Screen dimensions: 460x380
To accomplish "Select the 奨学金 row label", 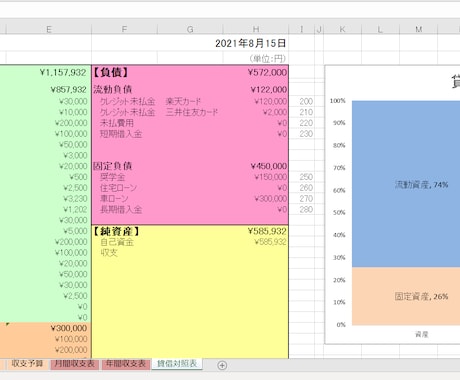I will (112, 177).
